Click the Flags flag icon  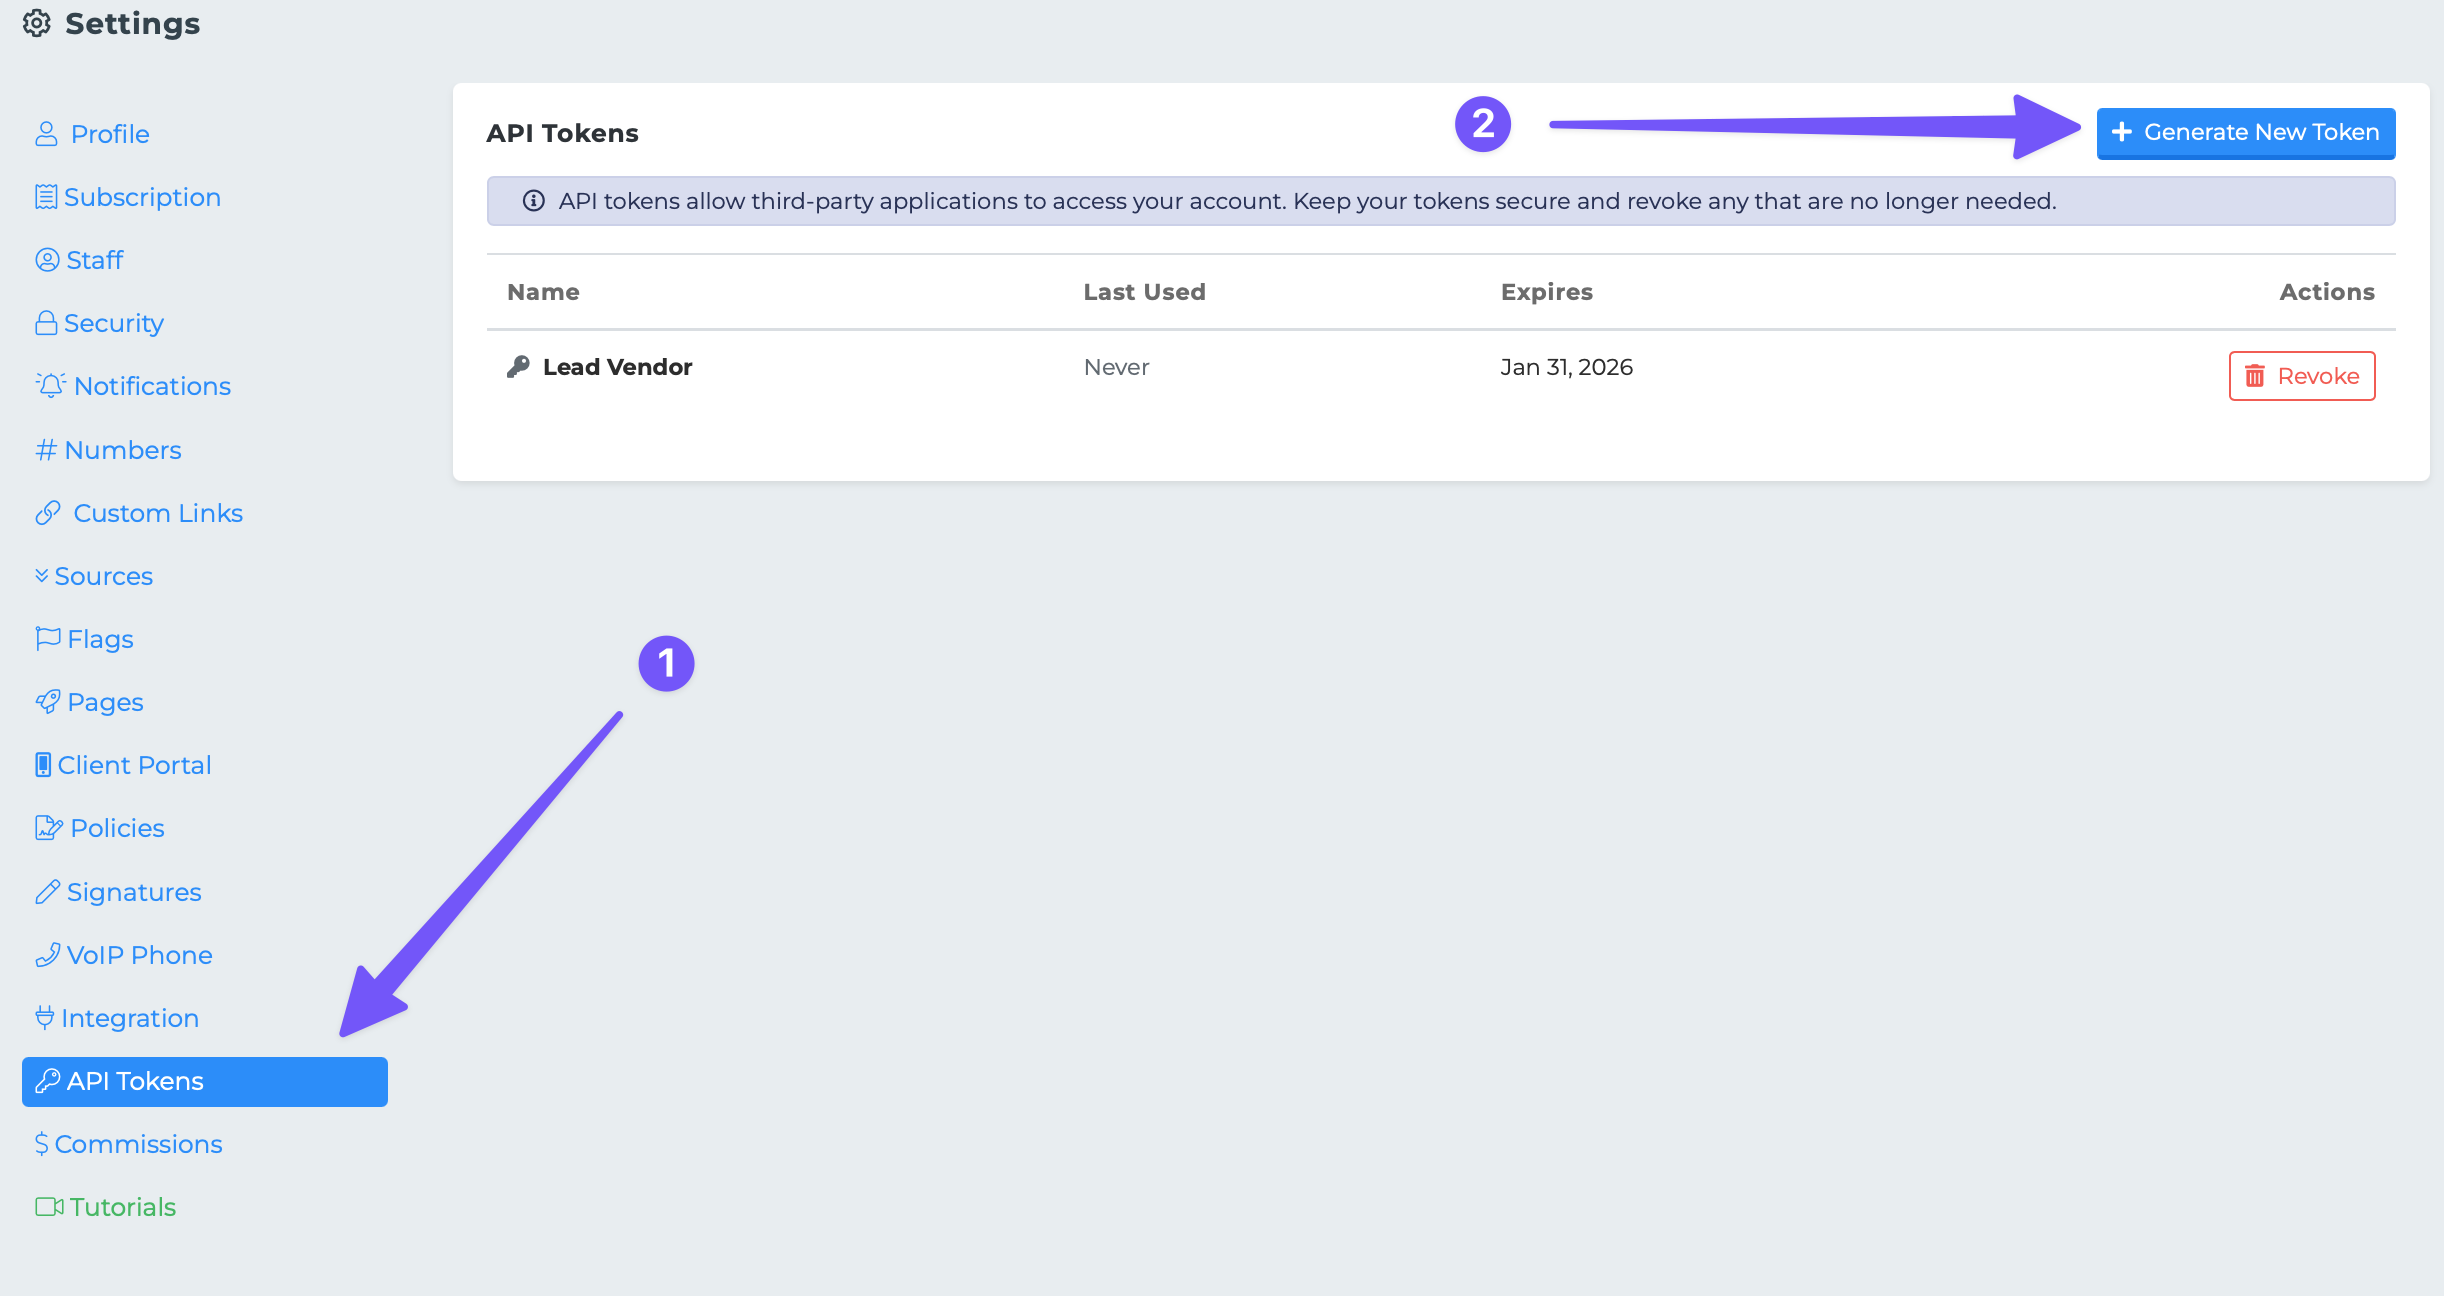point(47,638)
